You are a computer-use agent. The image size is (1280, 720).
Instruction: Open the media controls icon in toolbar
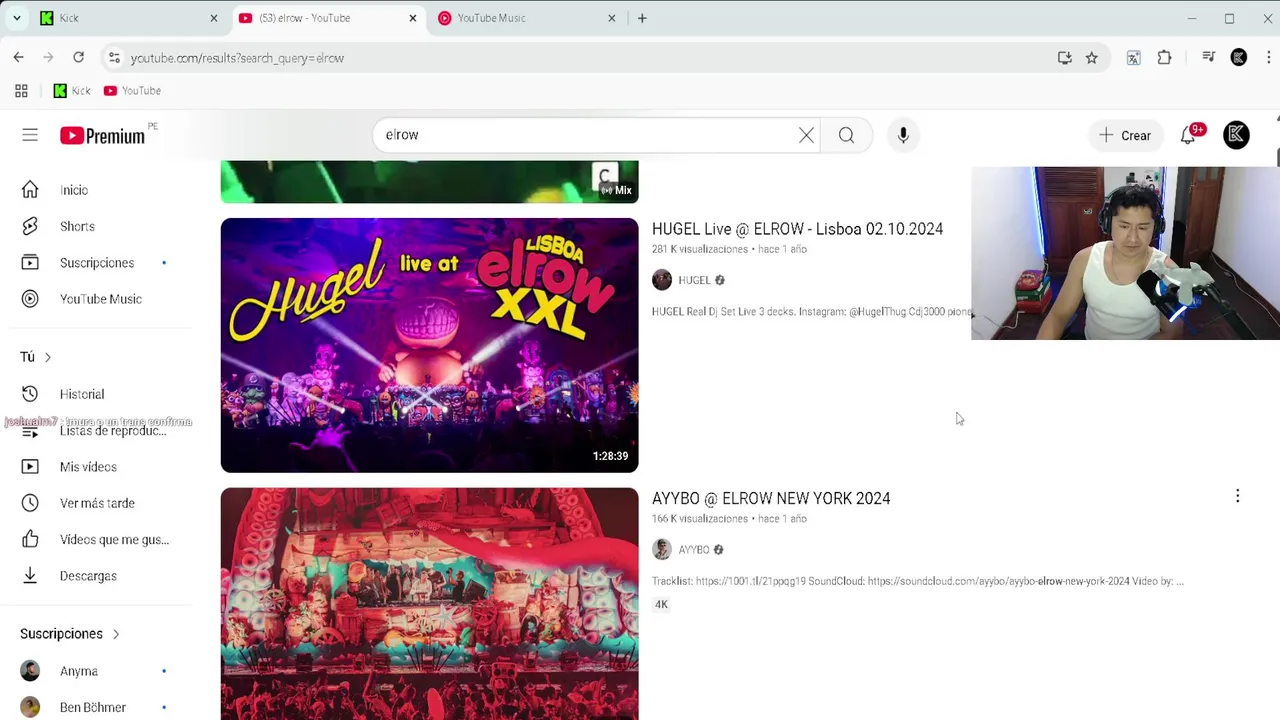1209,58
